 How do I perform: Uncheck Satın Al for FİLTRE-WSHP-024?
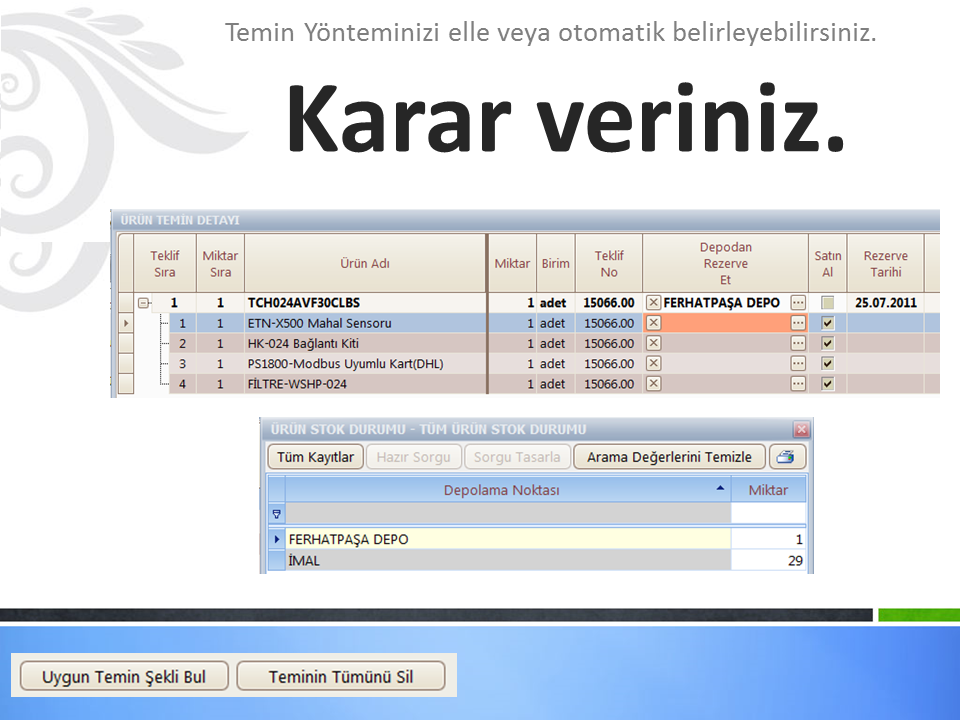tap(827, 383)
